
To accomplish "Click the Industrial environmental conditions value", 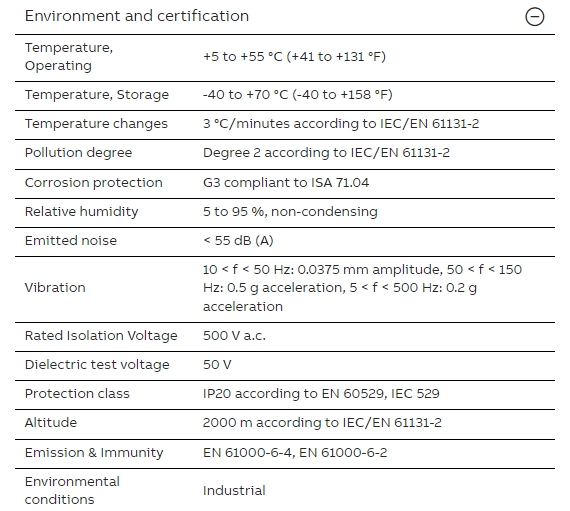I will click(x=234, y=491).
